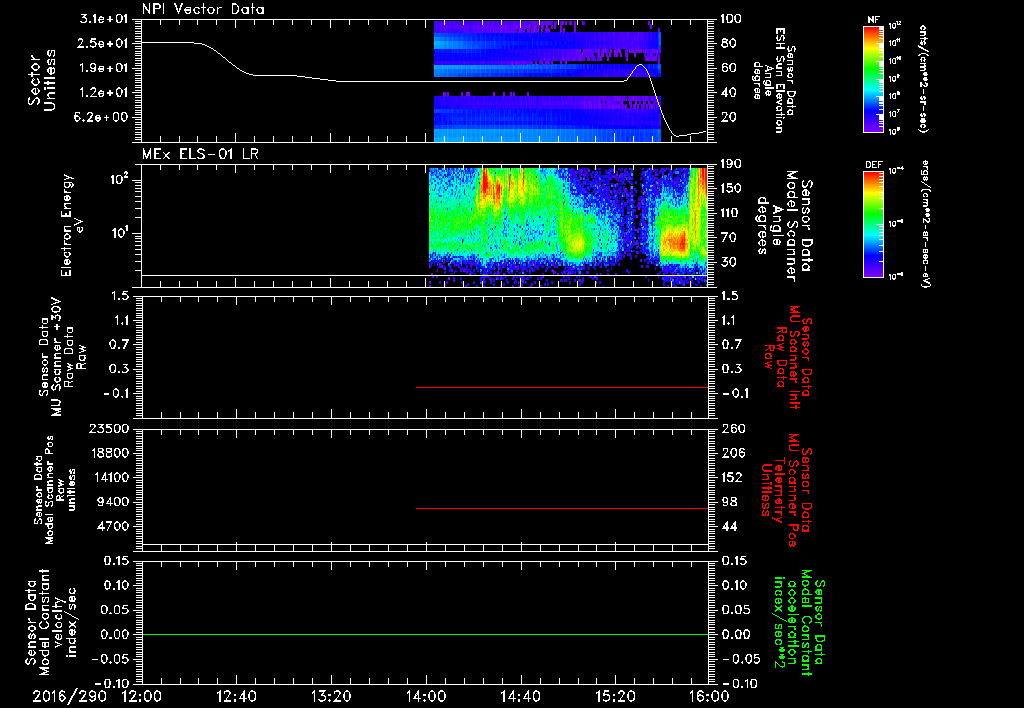Click the 14:40 time tick label
The height and width of the screenshot is (708, 1024).
520,696
